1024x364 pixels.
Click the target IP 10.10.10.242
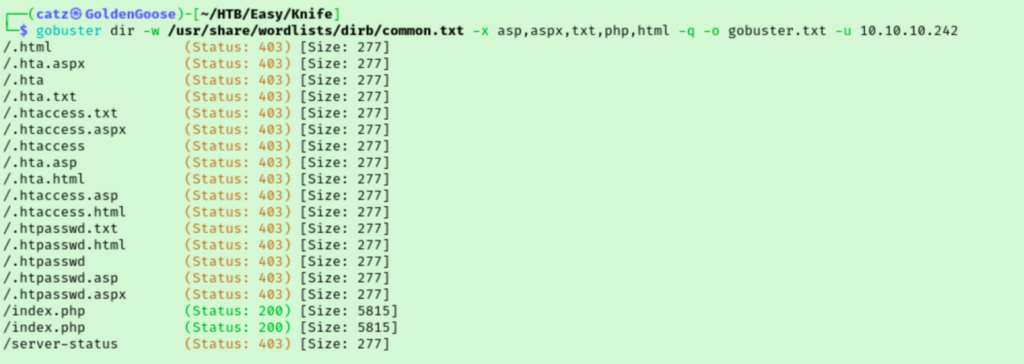coord(909,31)
